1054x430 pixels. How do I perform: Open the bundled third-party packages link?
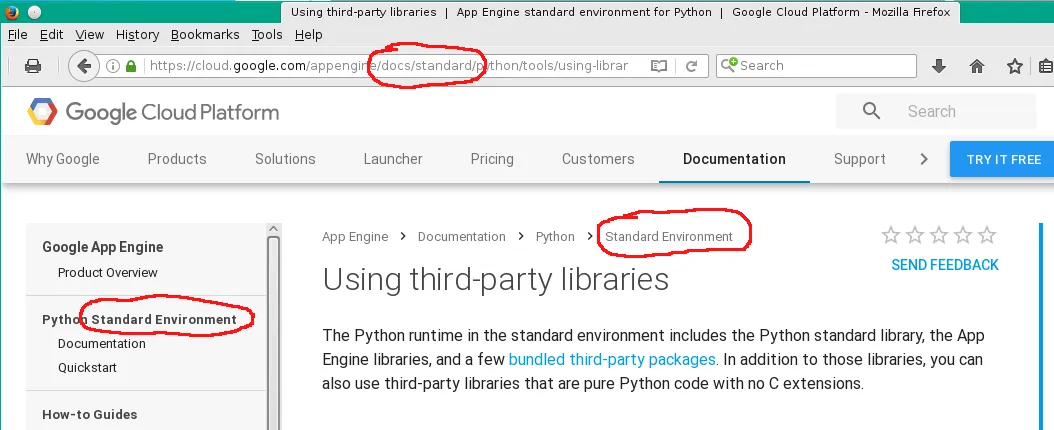pyautogui.click(x=612, y=359)
